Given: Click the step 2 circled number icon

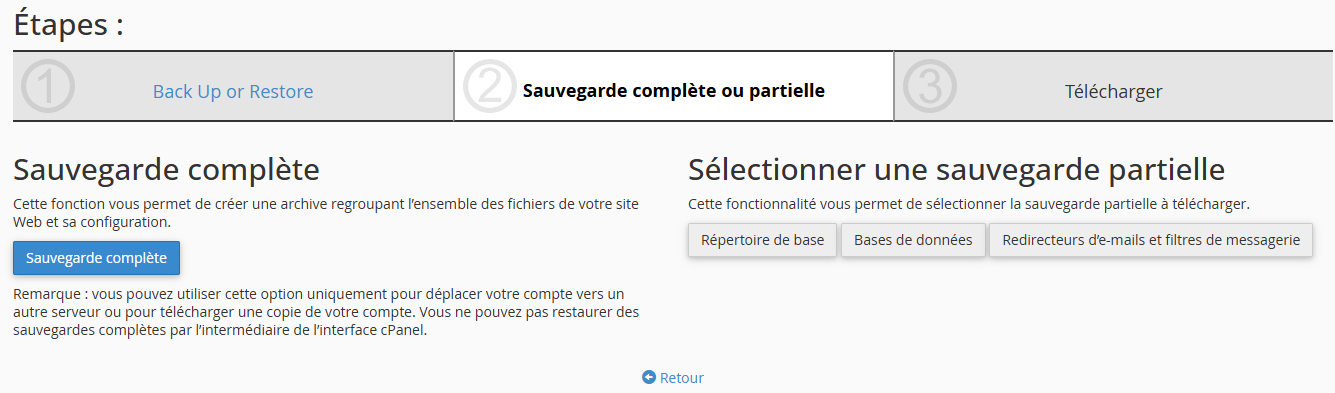Looking at the screenshot, I should 489,87.
